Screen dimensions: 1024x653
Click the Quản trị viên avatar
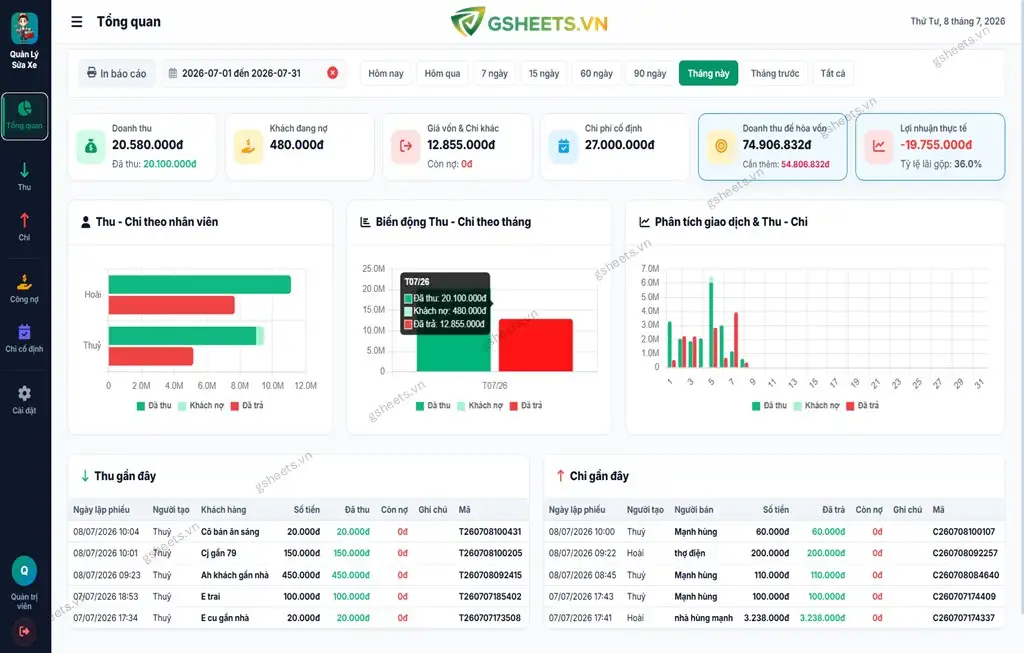tap(24, 571)
